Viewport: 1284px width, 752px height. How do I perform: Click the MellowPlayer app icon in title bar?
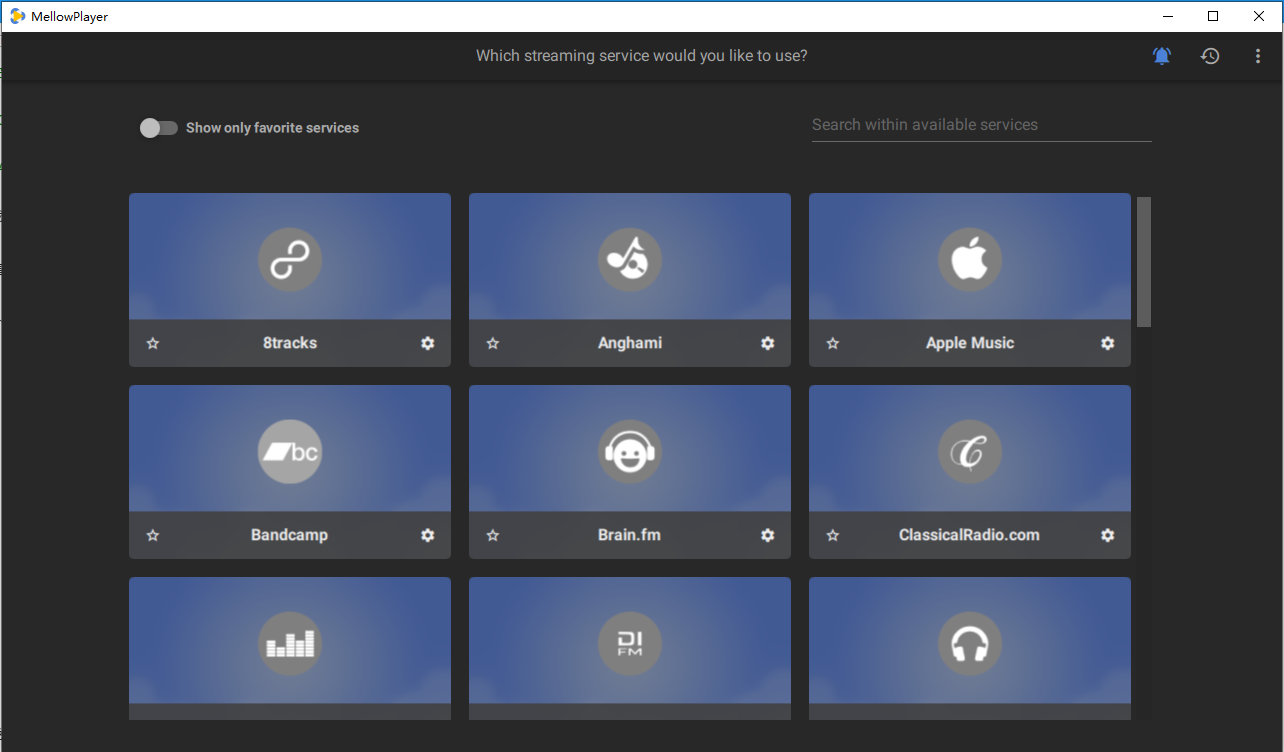pyautogui.click(x=17, y=16)
